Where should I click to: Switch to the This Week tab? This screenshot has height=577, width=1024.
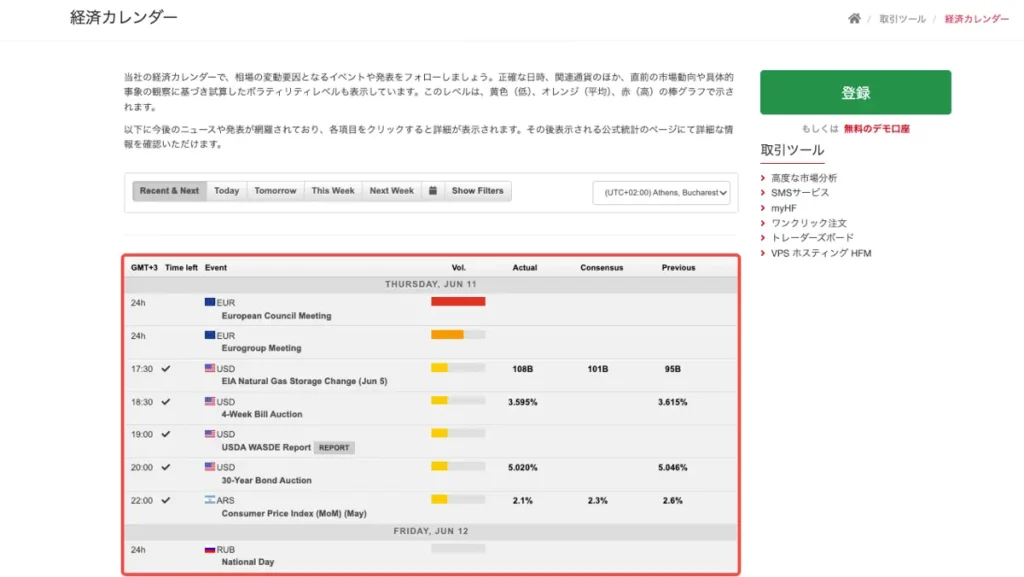[x=332, y=191]
